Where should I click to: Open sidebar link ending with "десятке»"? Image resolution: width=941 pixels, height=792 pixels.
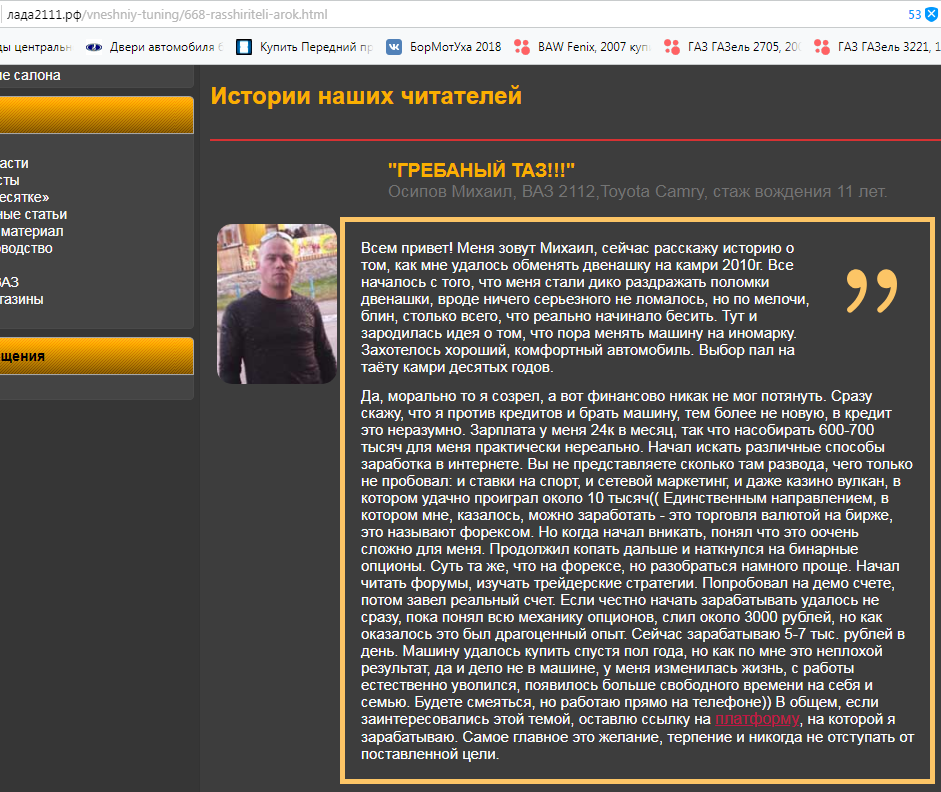tap(24, 197)
